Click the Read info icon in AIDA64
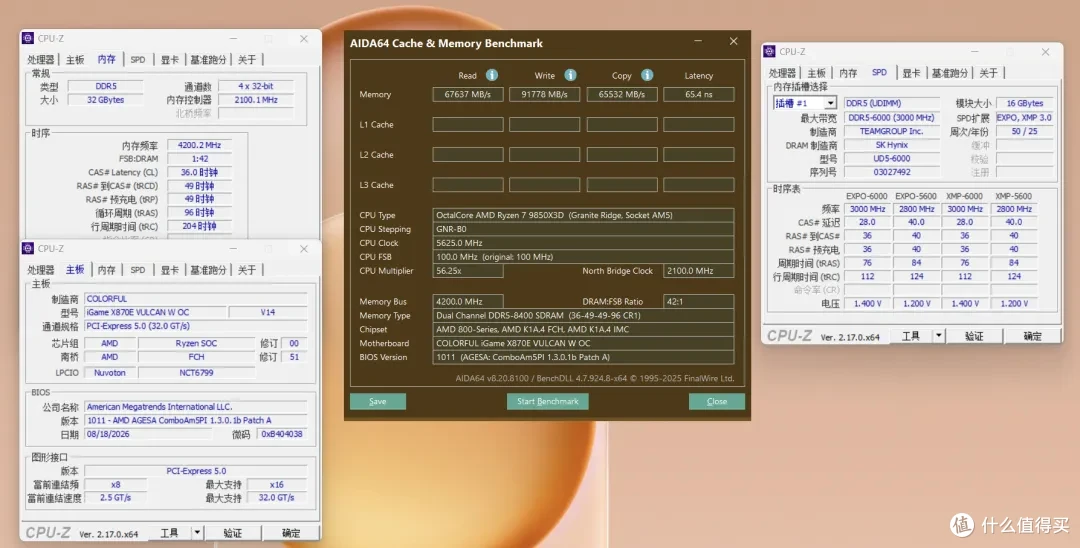Viewport: 1080px width, 548px height. coord(492,75)
